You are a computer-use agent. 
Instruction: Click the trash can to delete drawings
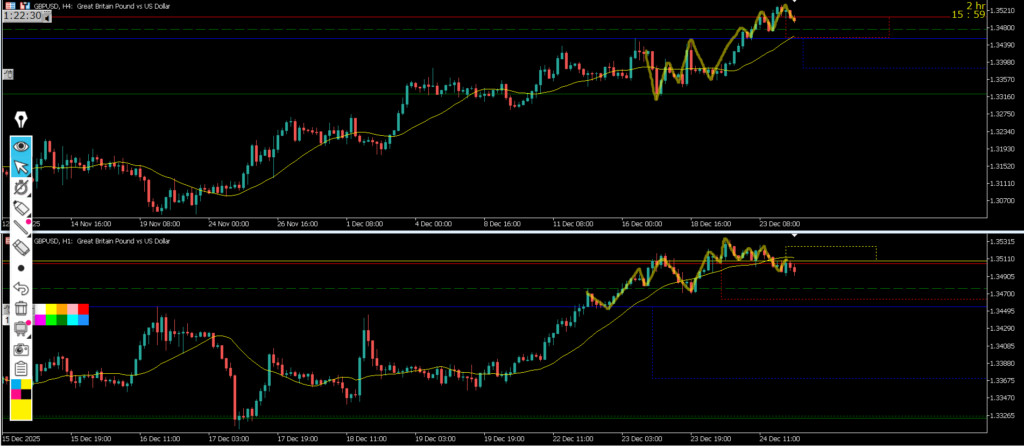point(21,308)
